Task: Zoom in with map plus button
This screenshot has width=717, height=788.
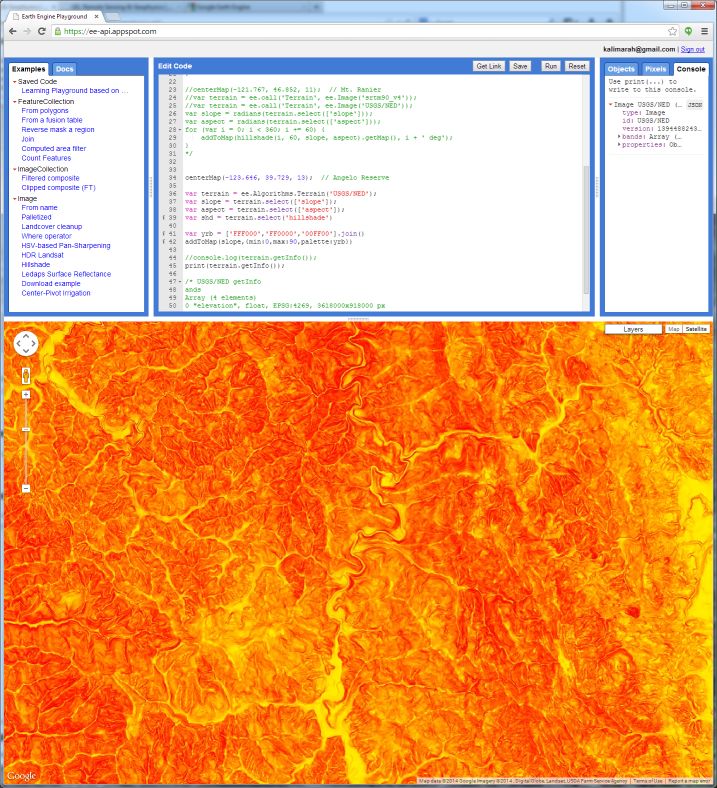Action: click(x=26, y=395)
